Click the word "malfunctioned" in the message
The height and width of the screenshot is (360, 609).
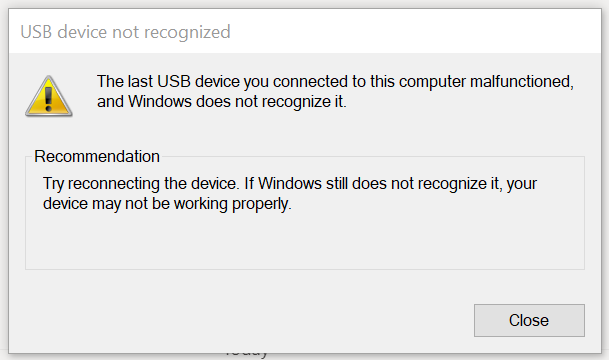coord(522,82)
